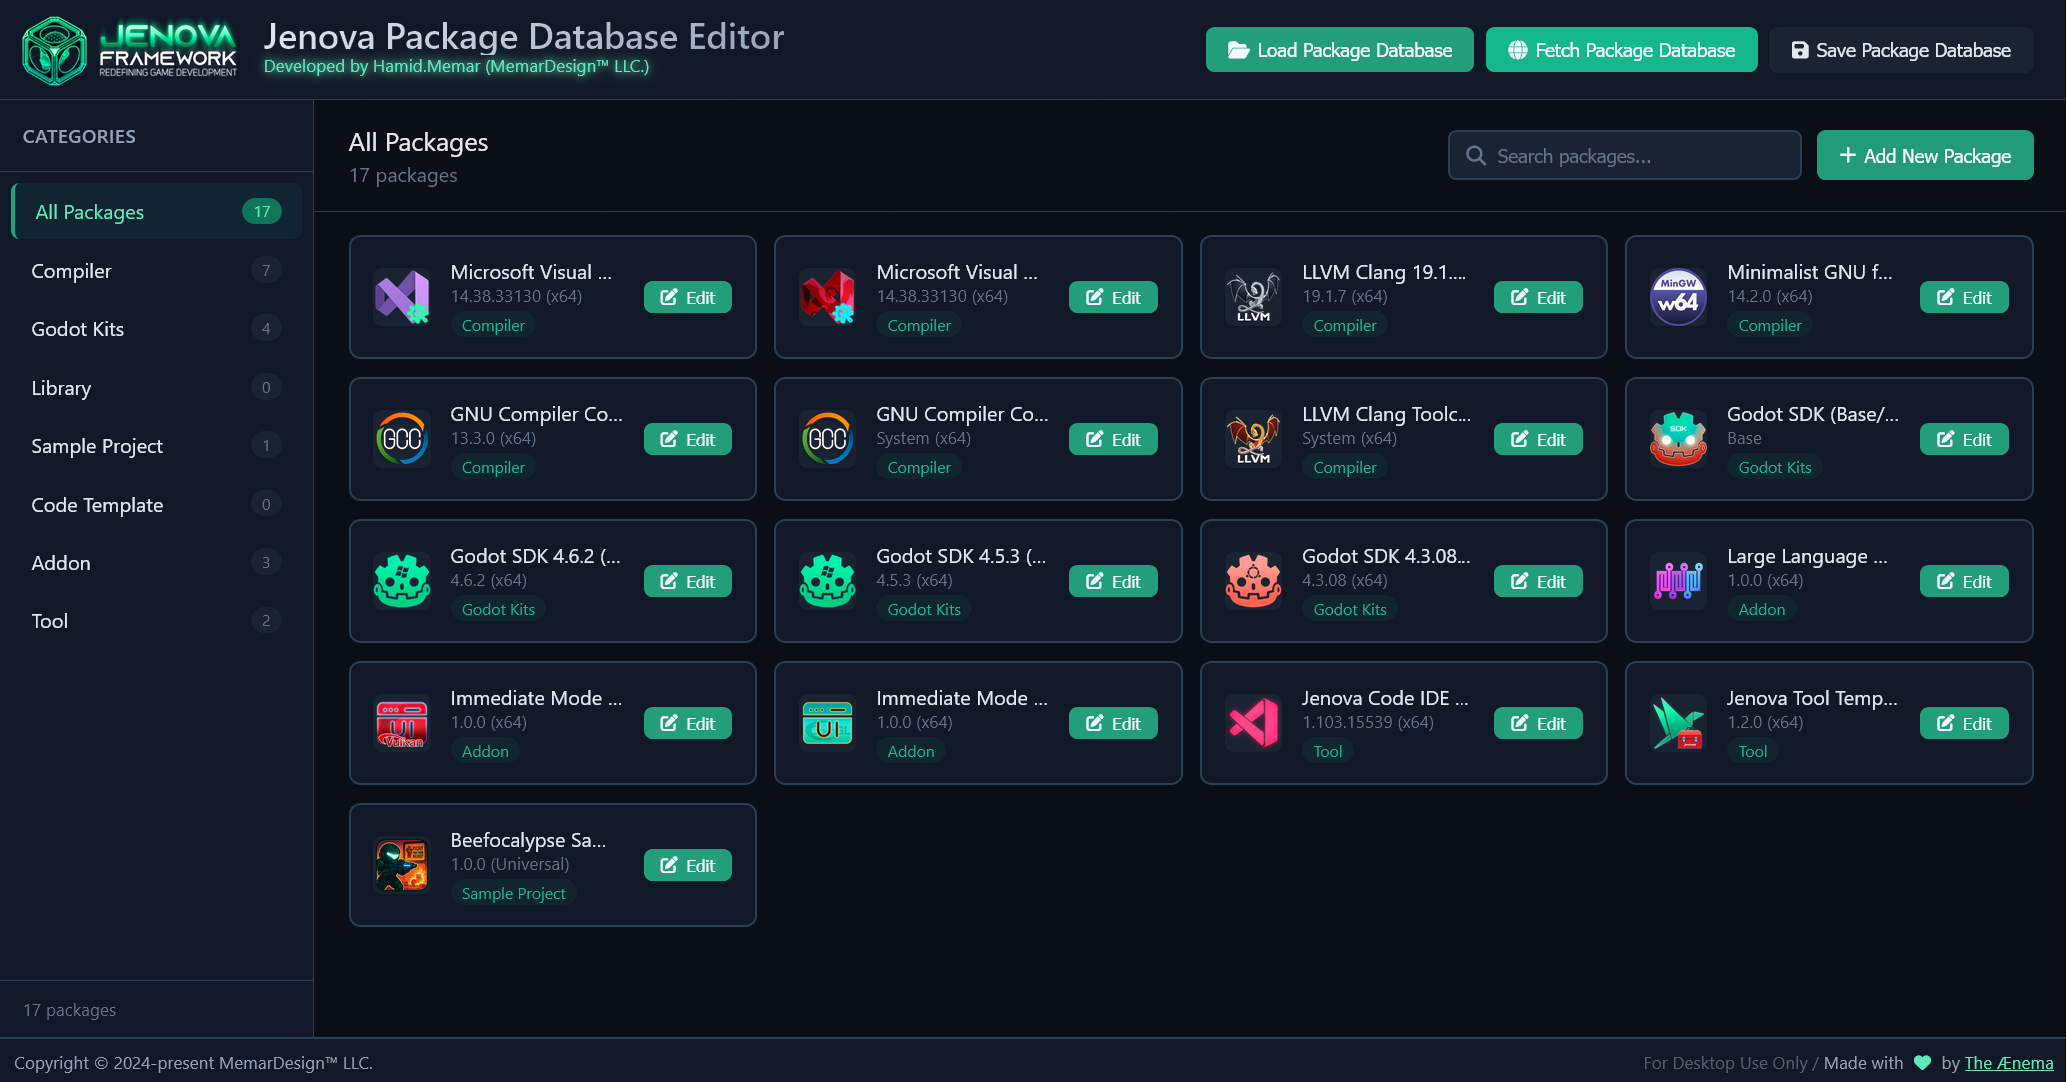
Task: Select All Packages category
Action: click(x=156, y=212)
